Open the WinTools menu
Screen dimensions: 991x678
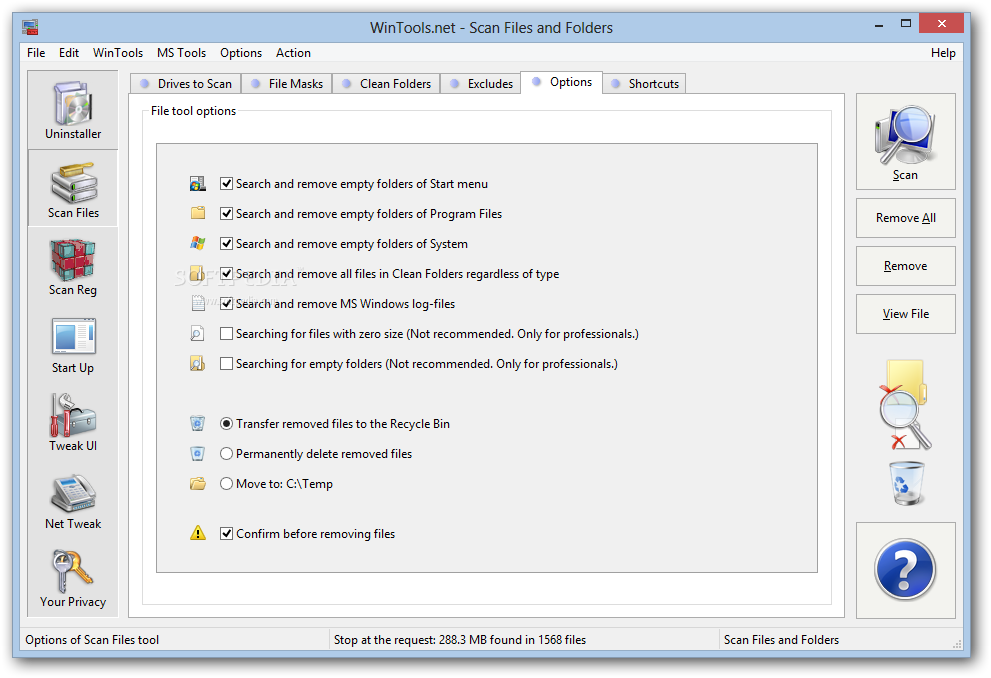118,52
